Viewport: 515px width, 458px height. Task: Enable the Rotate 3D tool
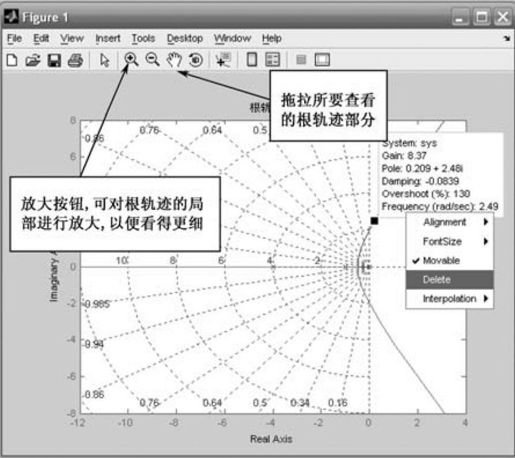(196, 60)
